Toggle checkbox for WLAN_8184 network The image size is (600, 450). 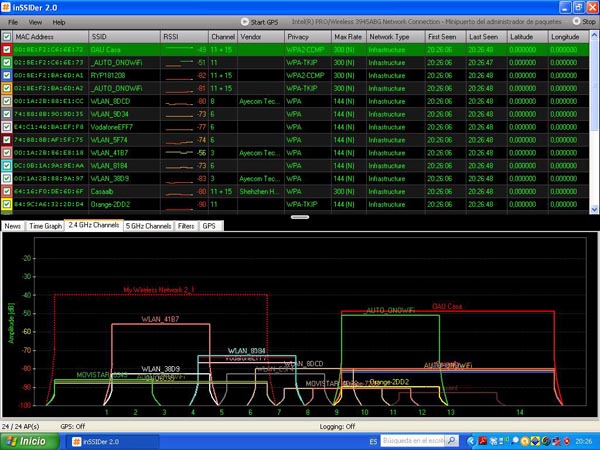pos(7,166)
